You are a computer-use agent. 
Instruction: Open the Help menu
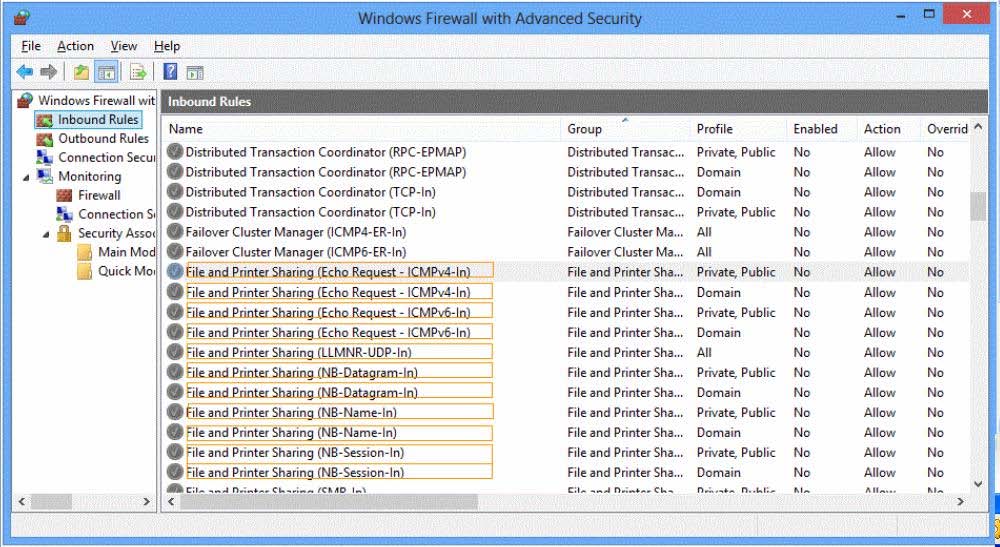(x=167, y=46)
